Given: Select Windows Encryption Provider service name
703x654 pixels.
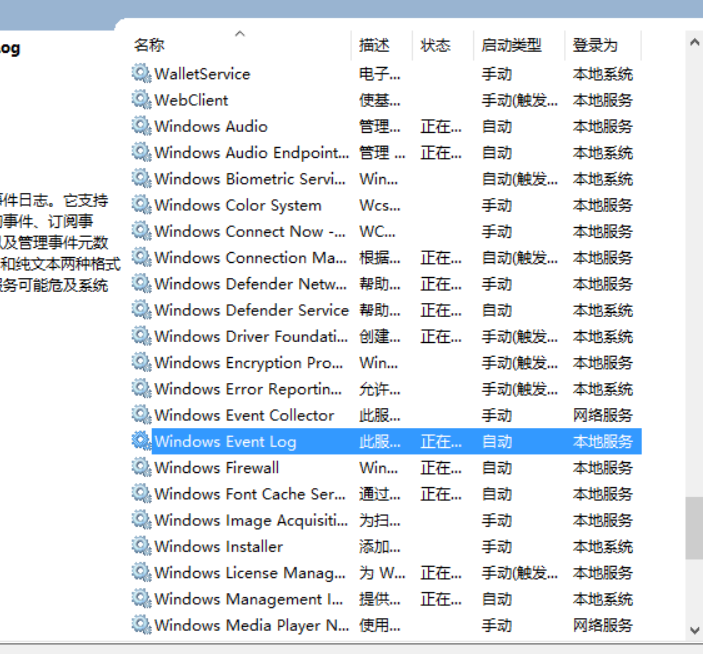Looking at the screenshot, I should pos(248,363).
